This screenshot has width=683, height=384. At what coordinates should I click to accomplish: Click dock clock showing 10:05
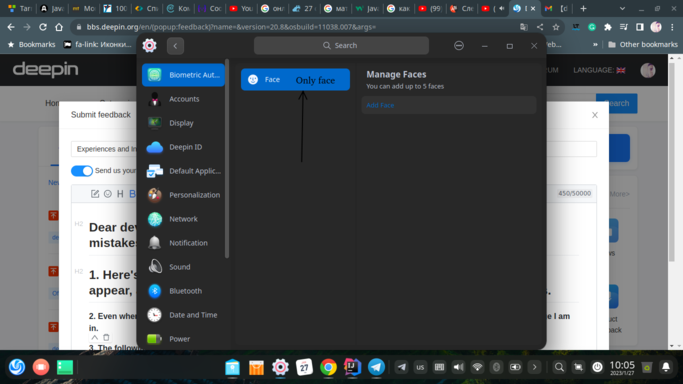pos(622,367)
